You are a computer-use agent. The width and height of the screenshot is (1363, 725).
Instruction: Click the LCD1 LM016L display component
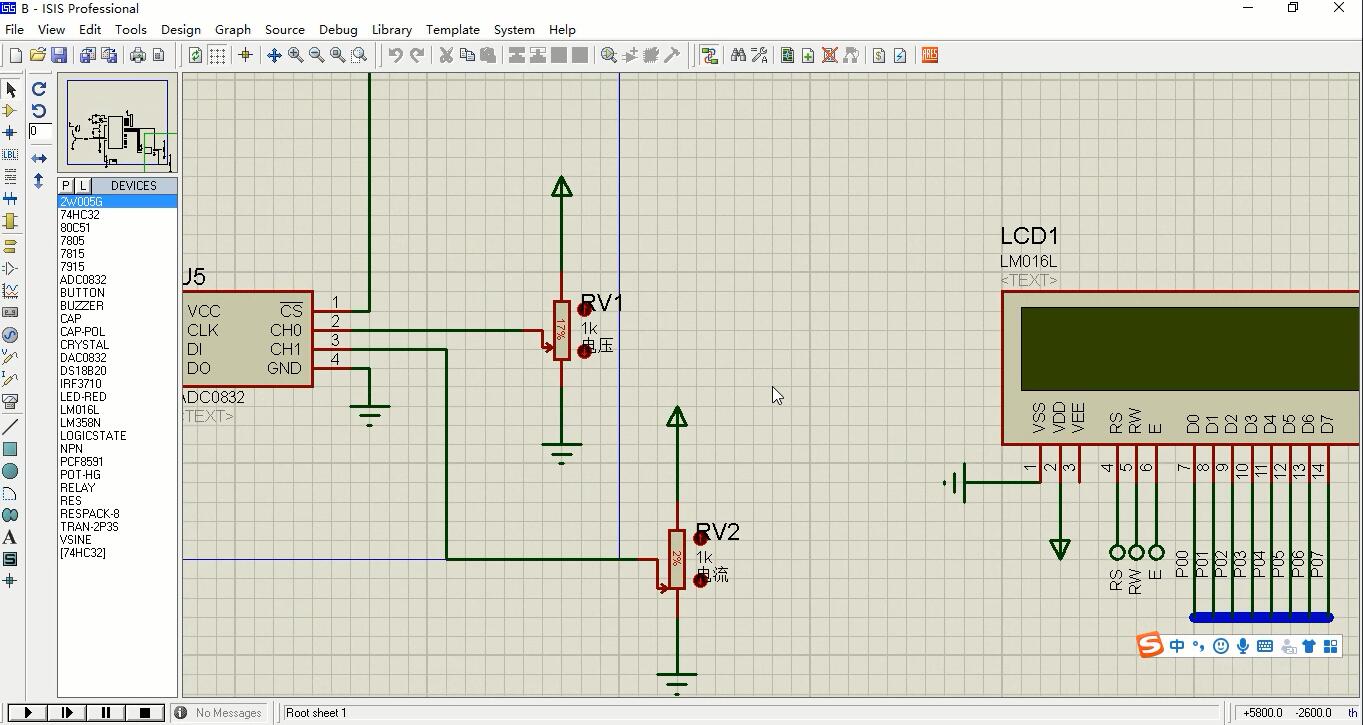click(x=1181, y=368)
